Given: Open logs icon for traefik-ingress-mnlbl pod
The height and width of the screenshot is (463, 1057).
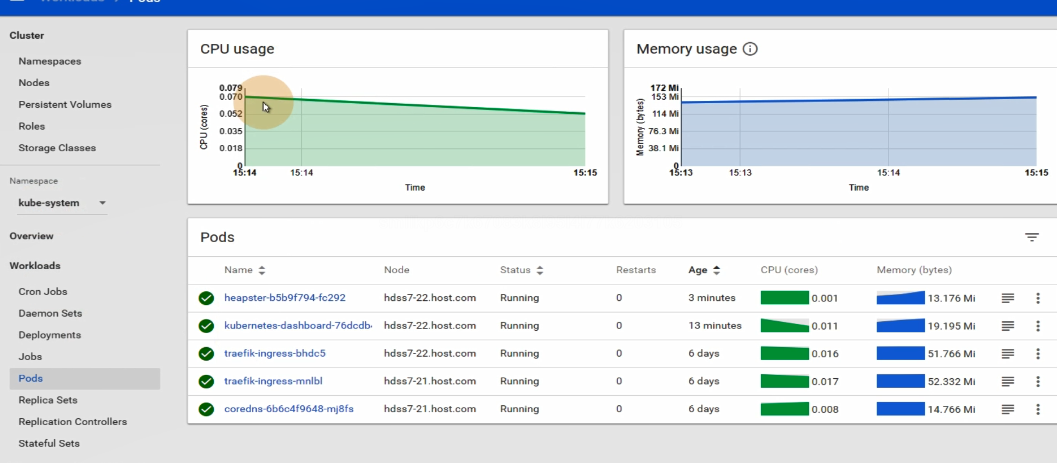Looking at the screenshot, I should (1008, 381).
